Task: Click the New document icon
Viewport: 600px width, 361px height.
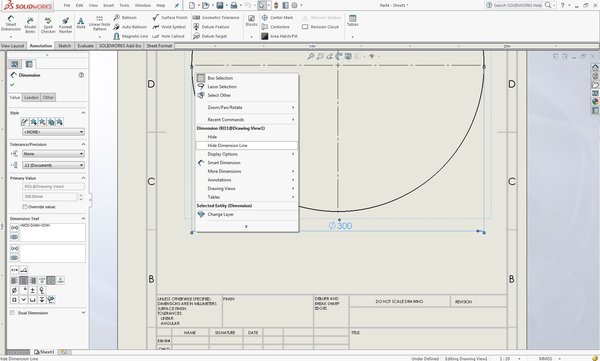Action: pos(192,5)
